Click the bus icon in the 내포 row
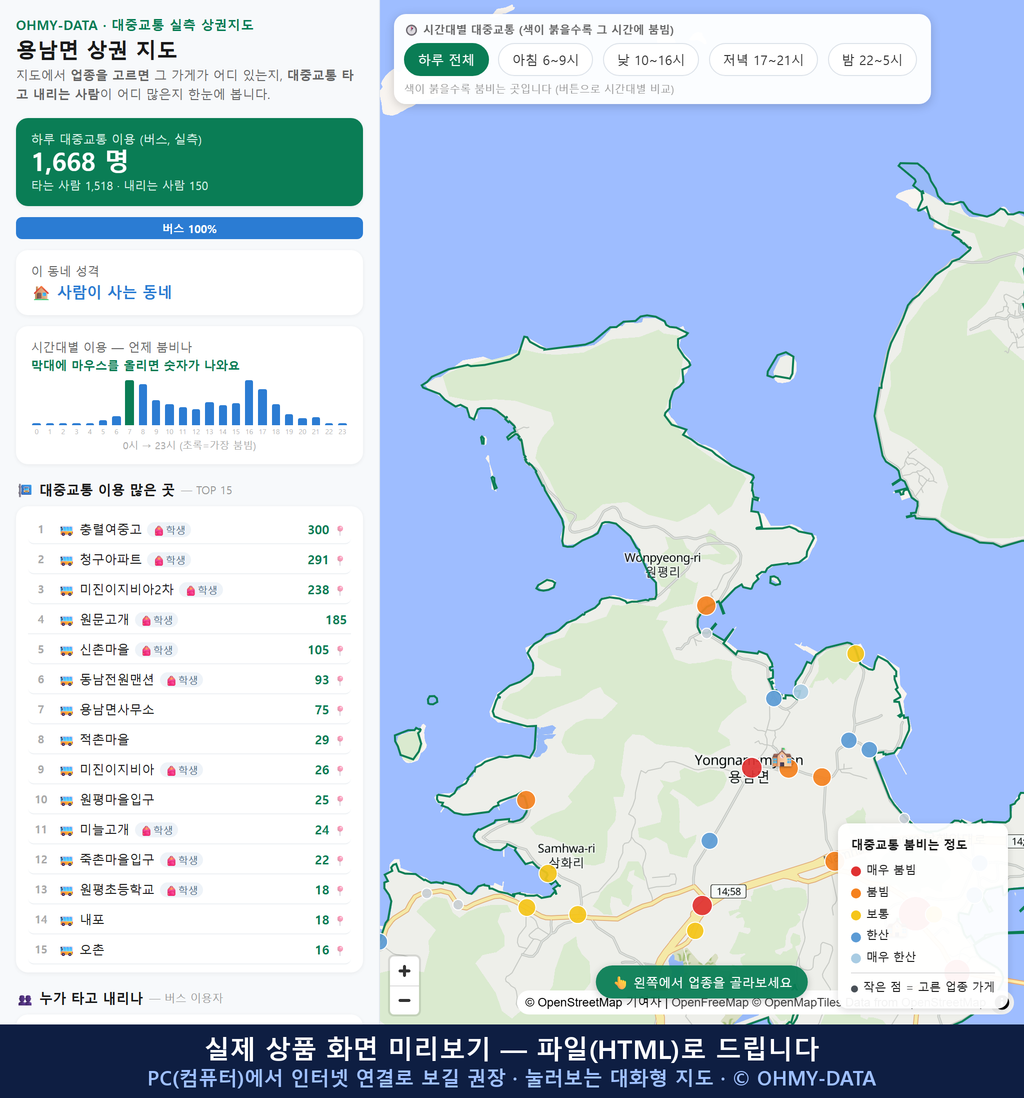Viewport: 1024px width, 1098px height. 67,920
